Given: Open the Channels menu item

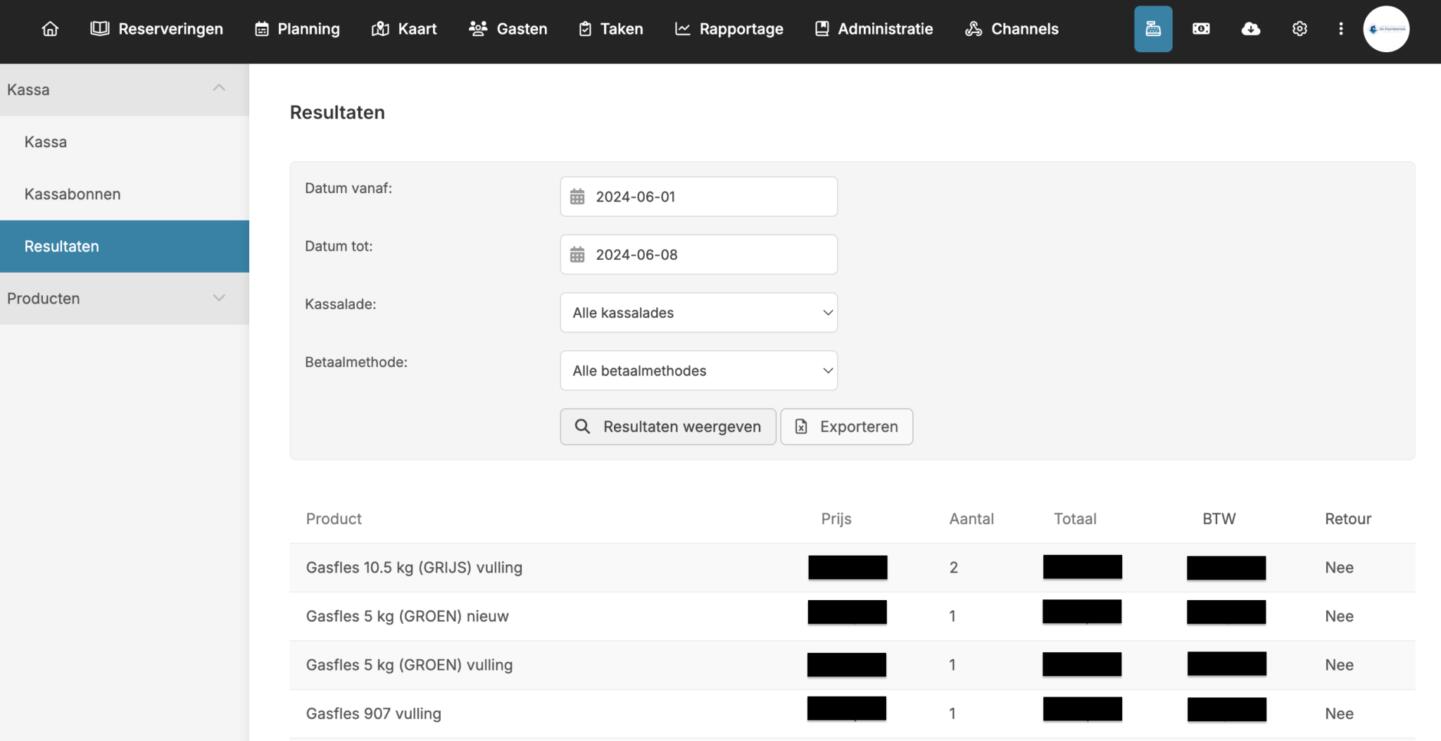Looking at the screenshot, I should 1011,29.
